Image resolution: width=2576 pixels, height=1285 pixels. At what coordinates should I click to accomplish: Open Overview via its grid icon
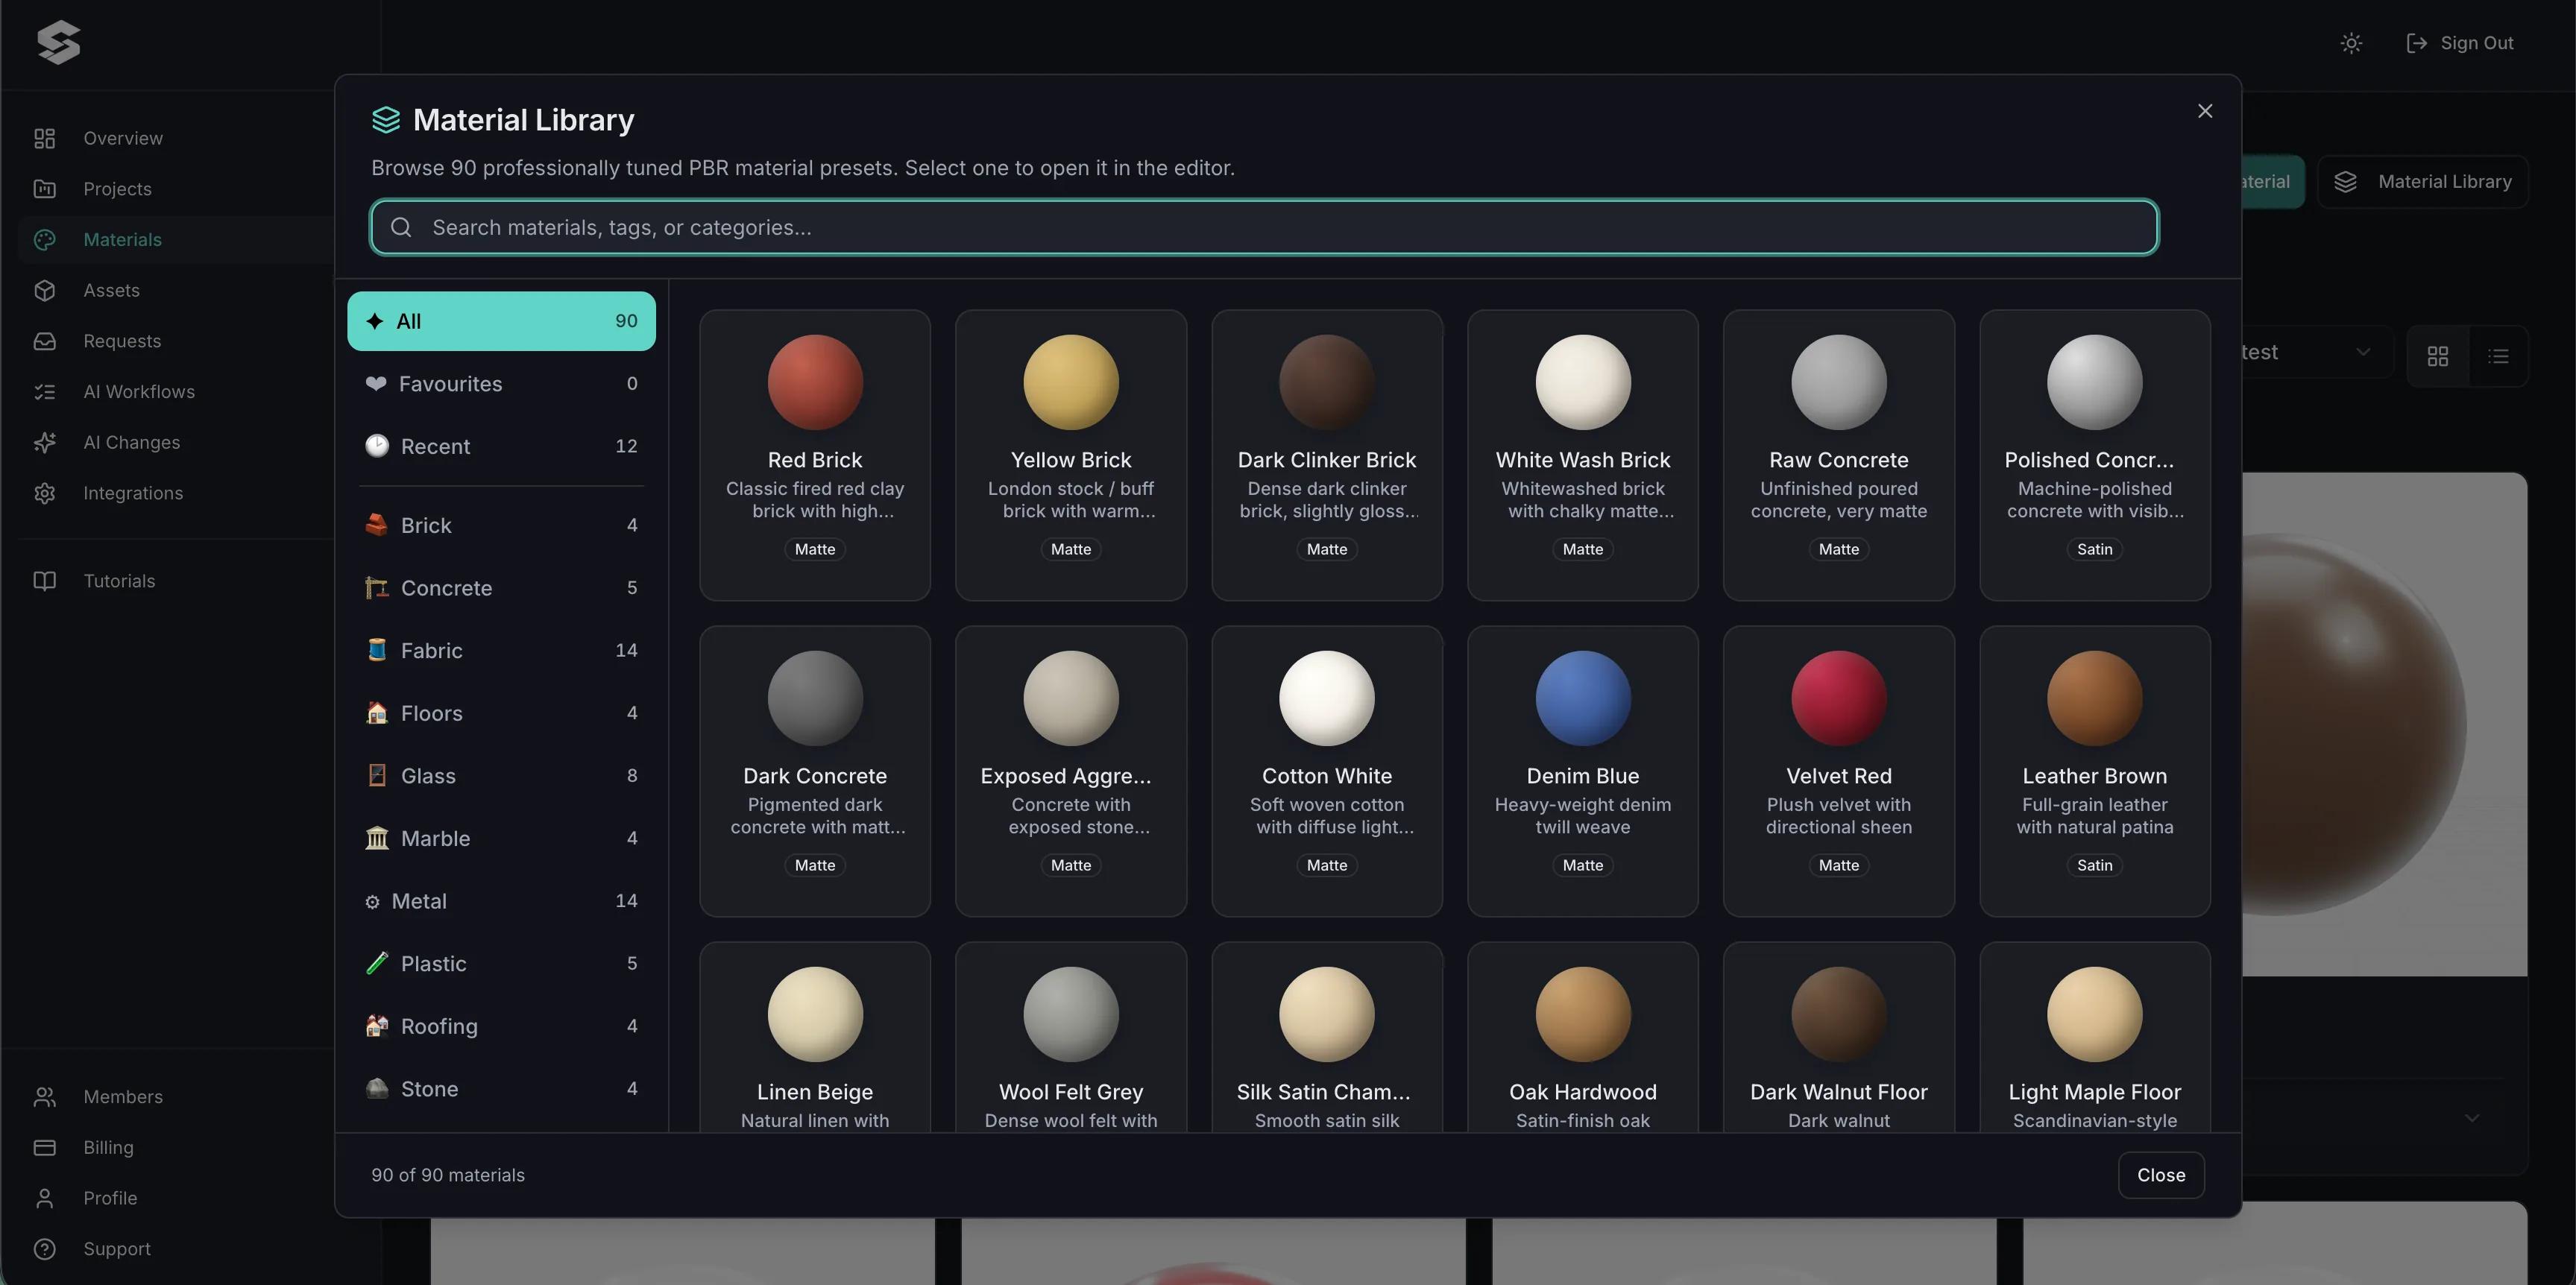coord(44,138)
